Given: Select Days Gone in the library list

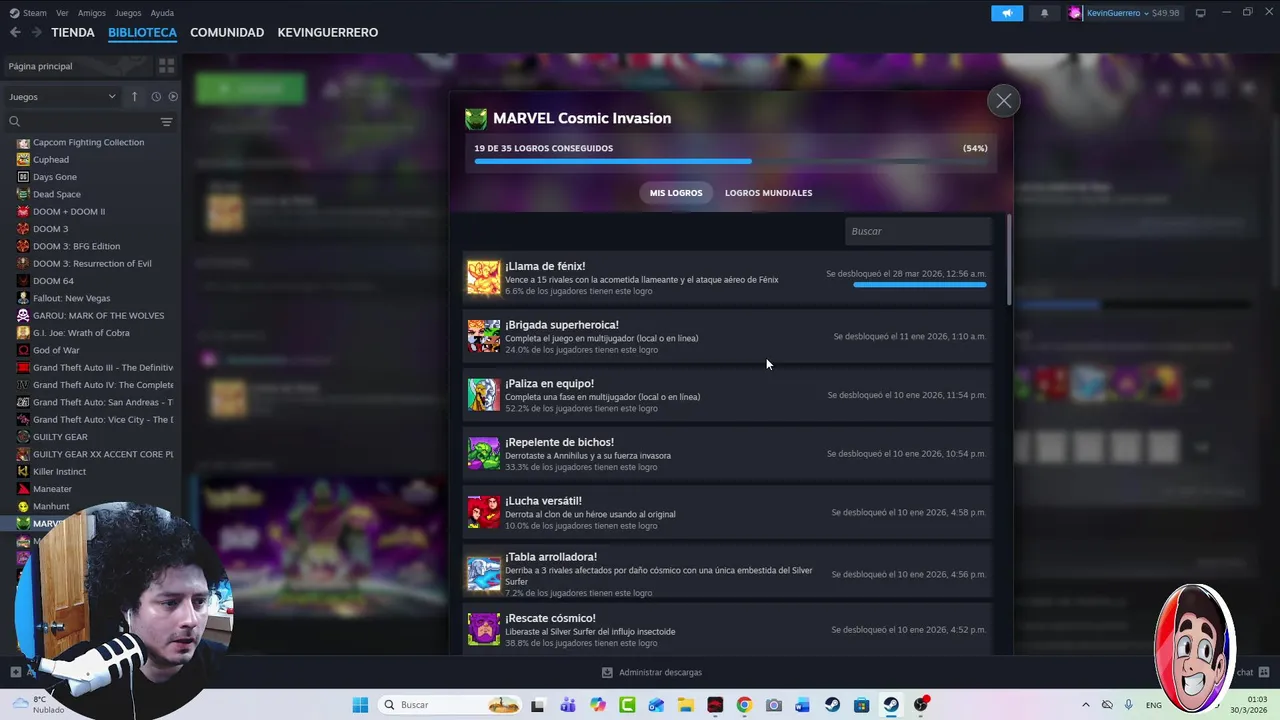Looking at the screenshot, I should tap(55, 177).
